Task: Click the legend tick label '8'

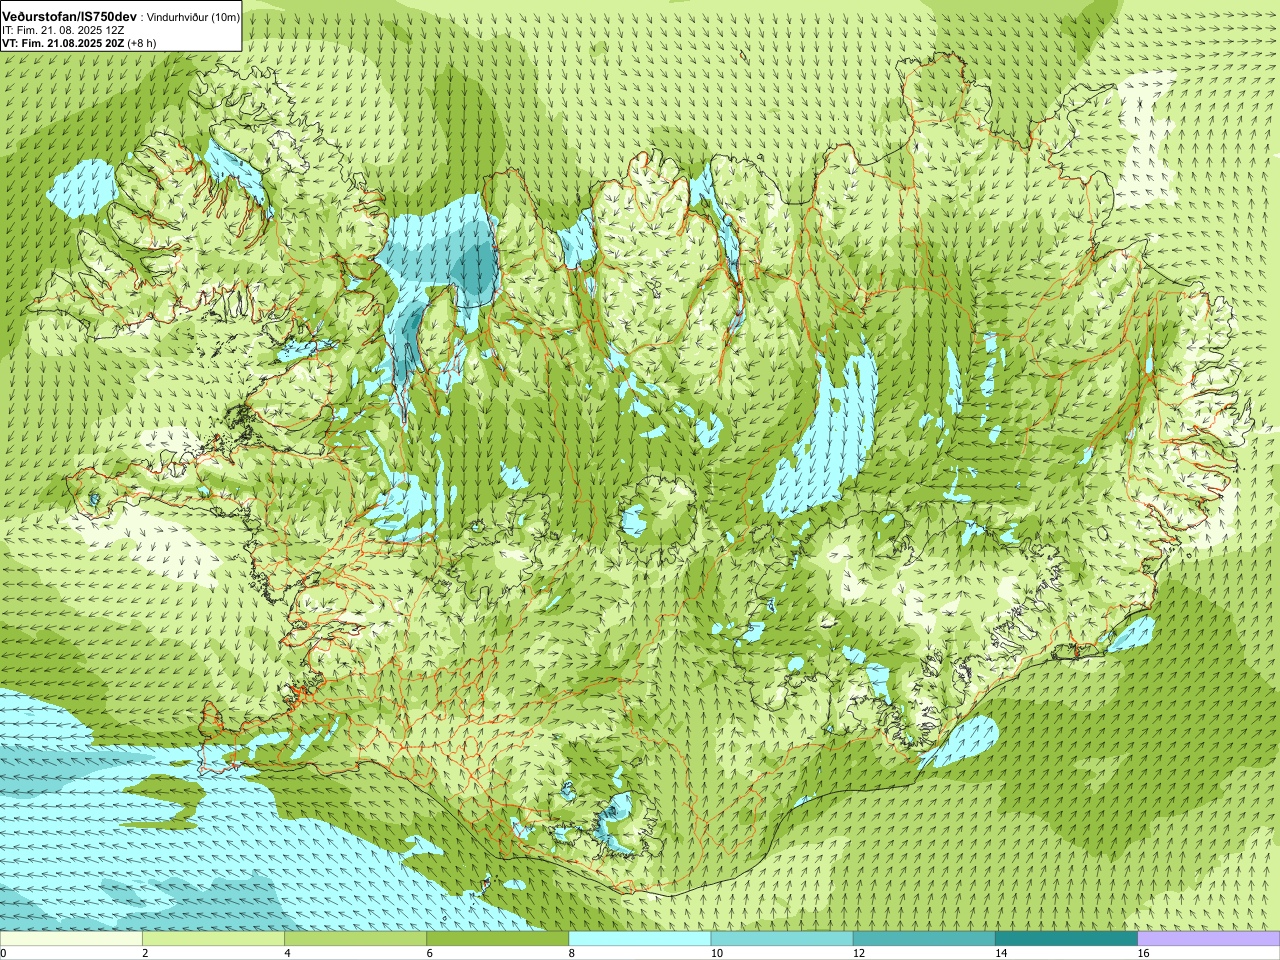Action: pos(571,954)
